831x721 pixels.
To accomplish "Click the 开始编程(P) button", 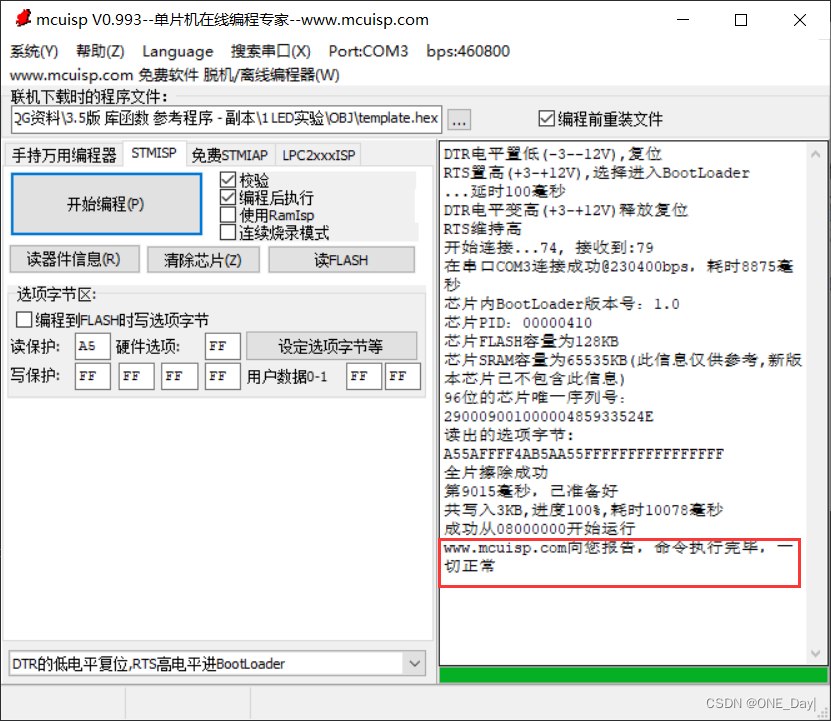I will coord(106,204).
